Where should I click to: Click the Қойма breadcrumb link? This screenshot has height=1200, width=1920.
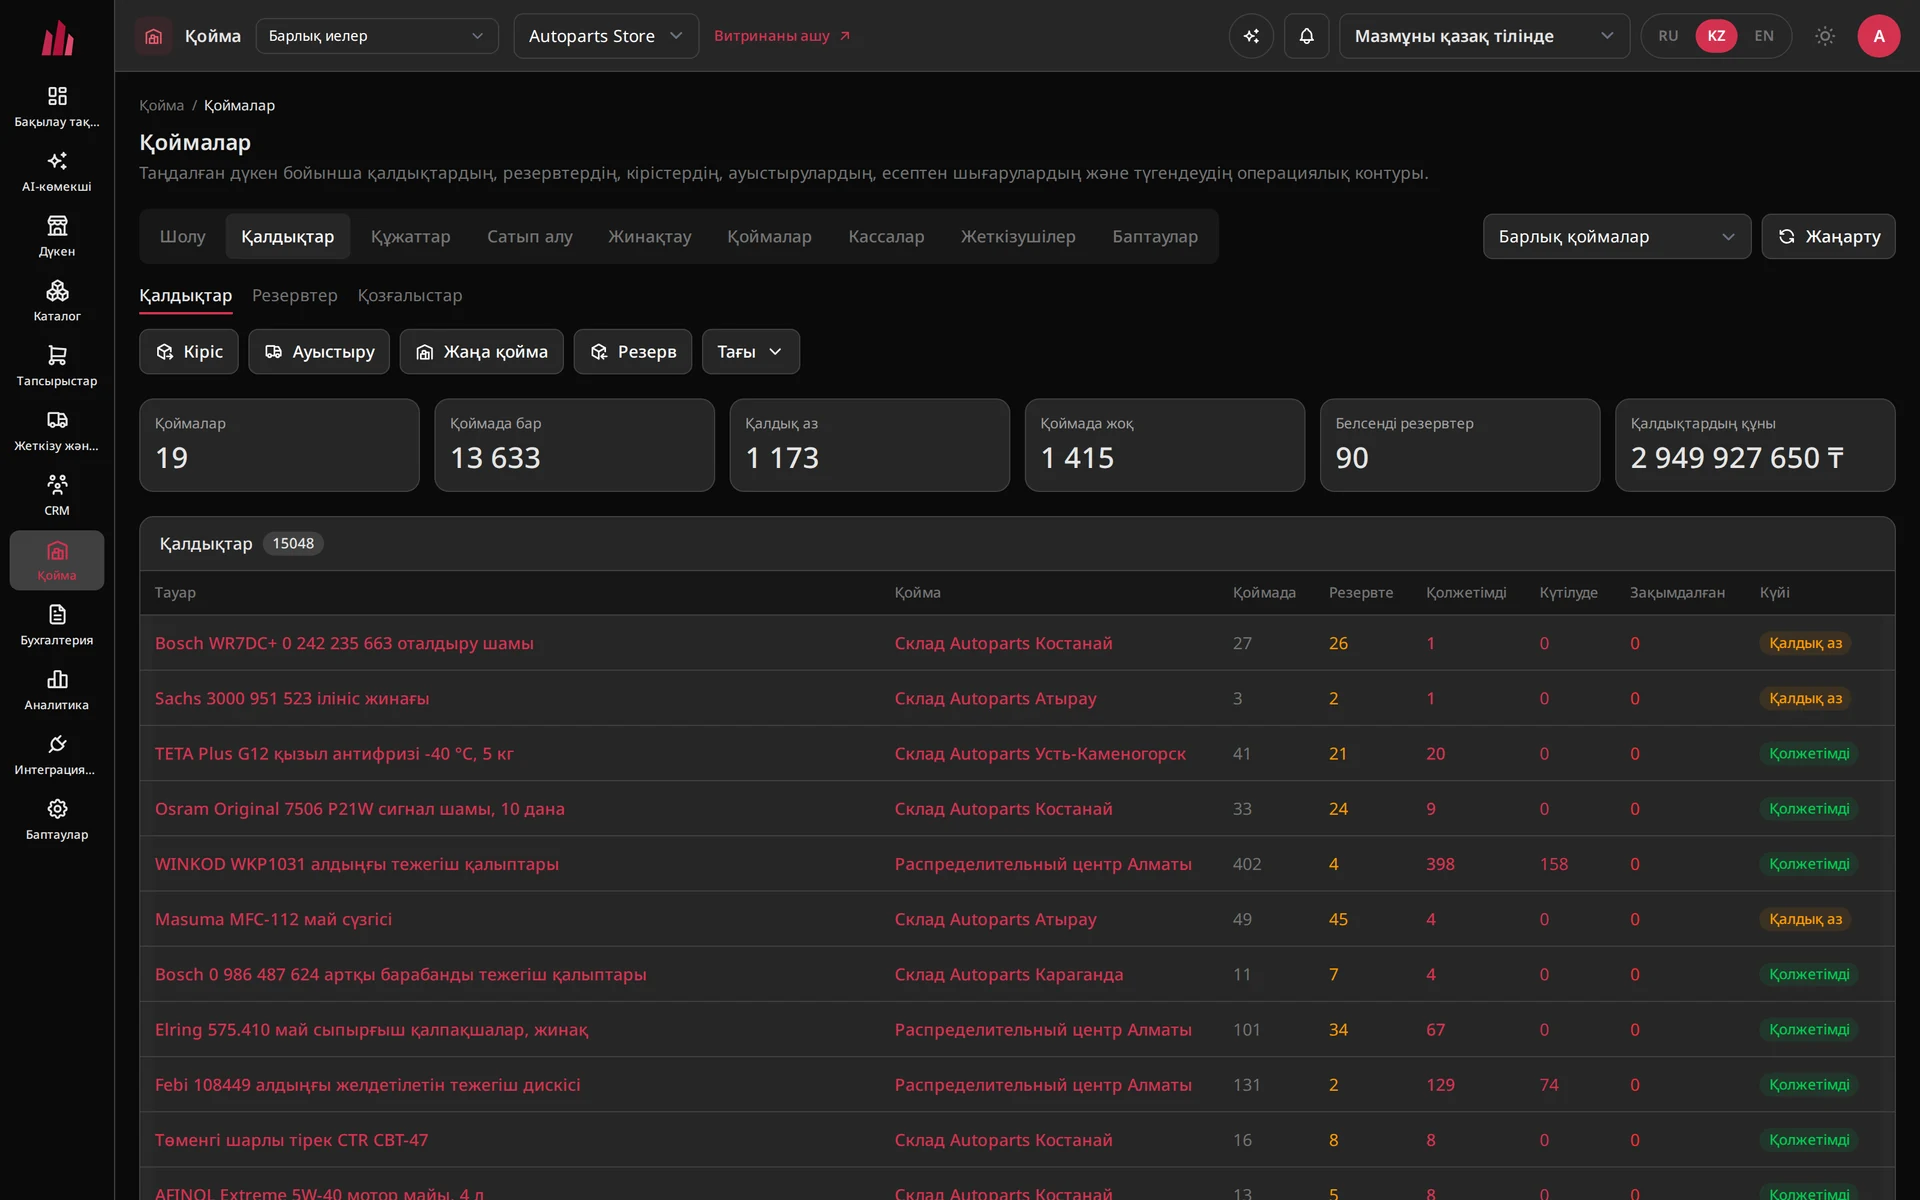161,105
